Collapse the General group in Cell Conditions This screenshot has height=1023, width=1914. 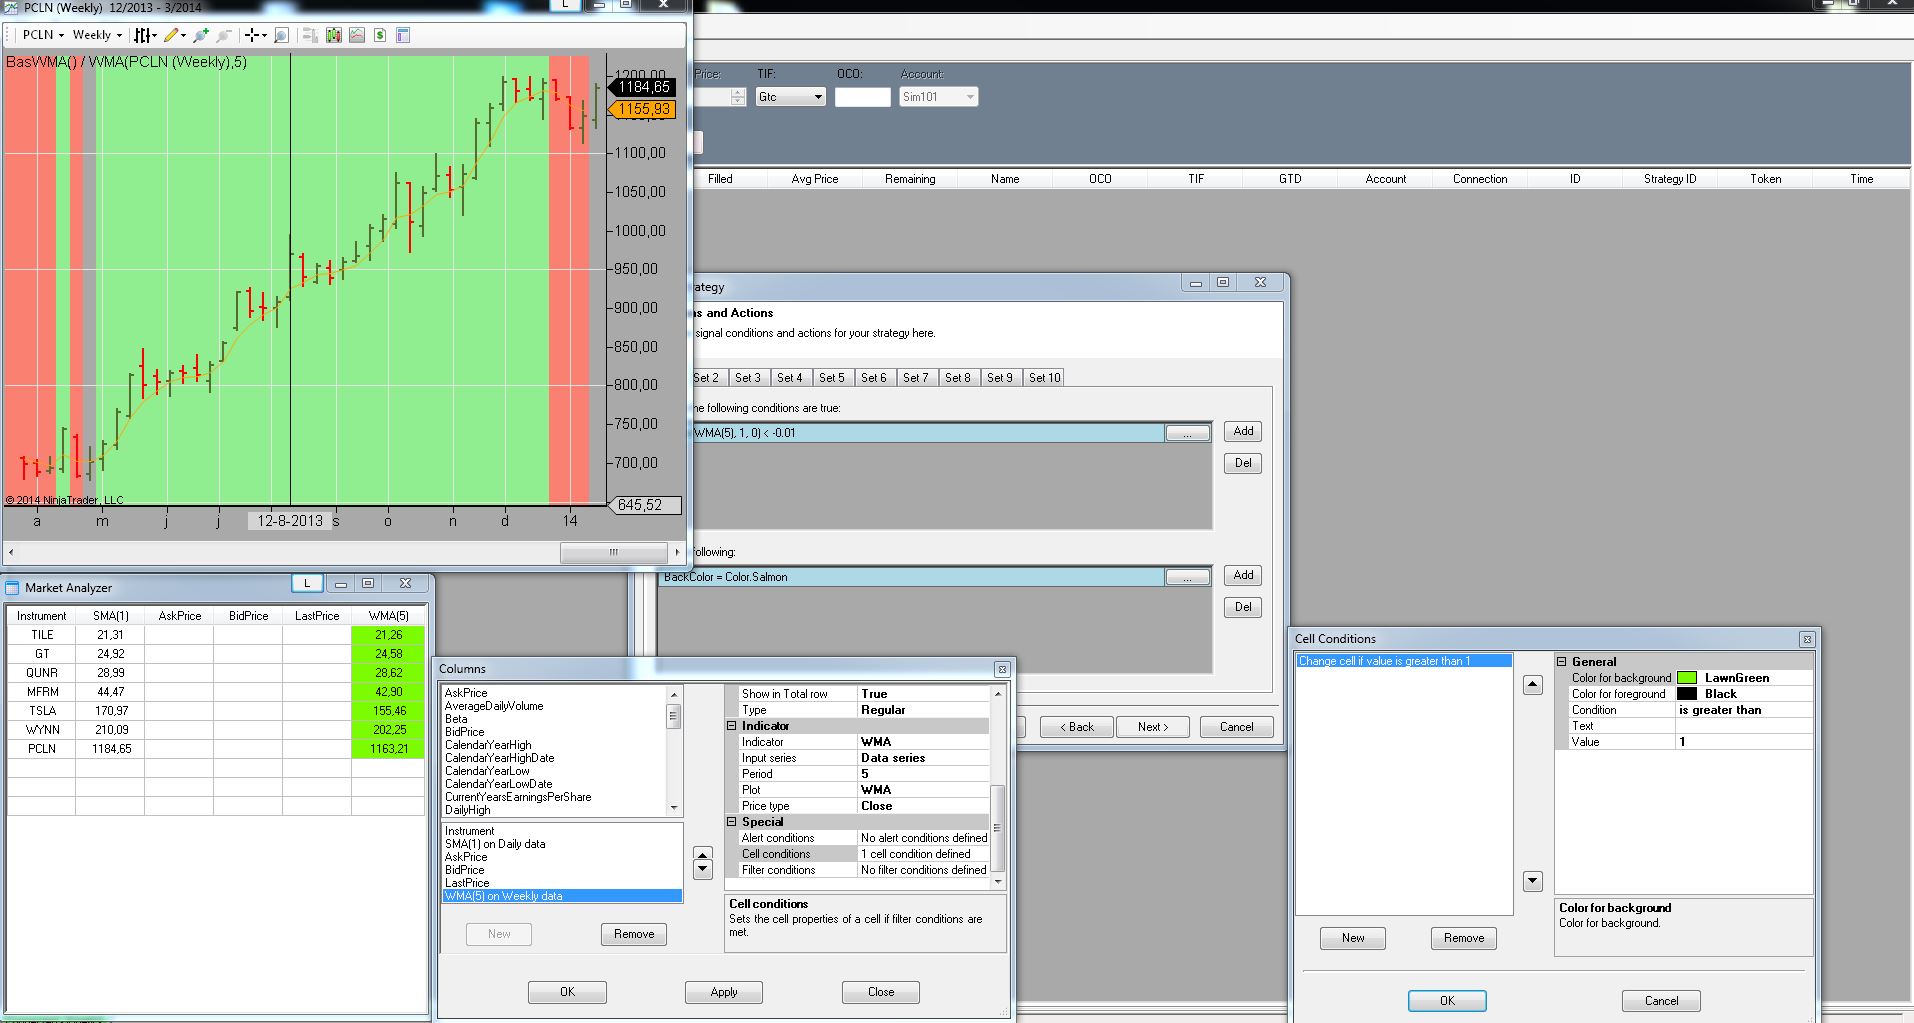click(1562, 662)
